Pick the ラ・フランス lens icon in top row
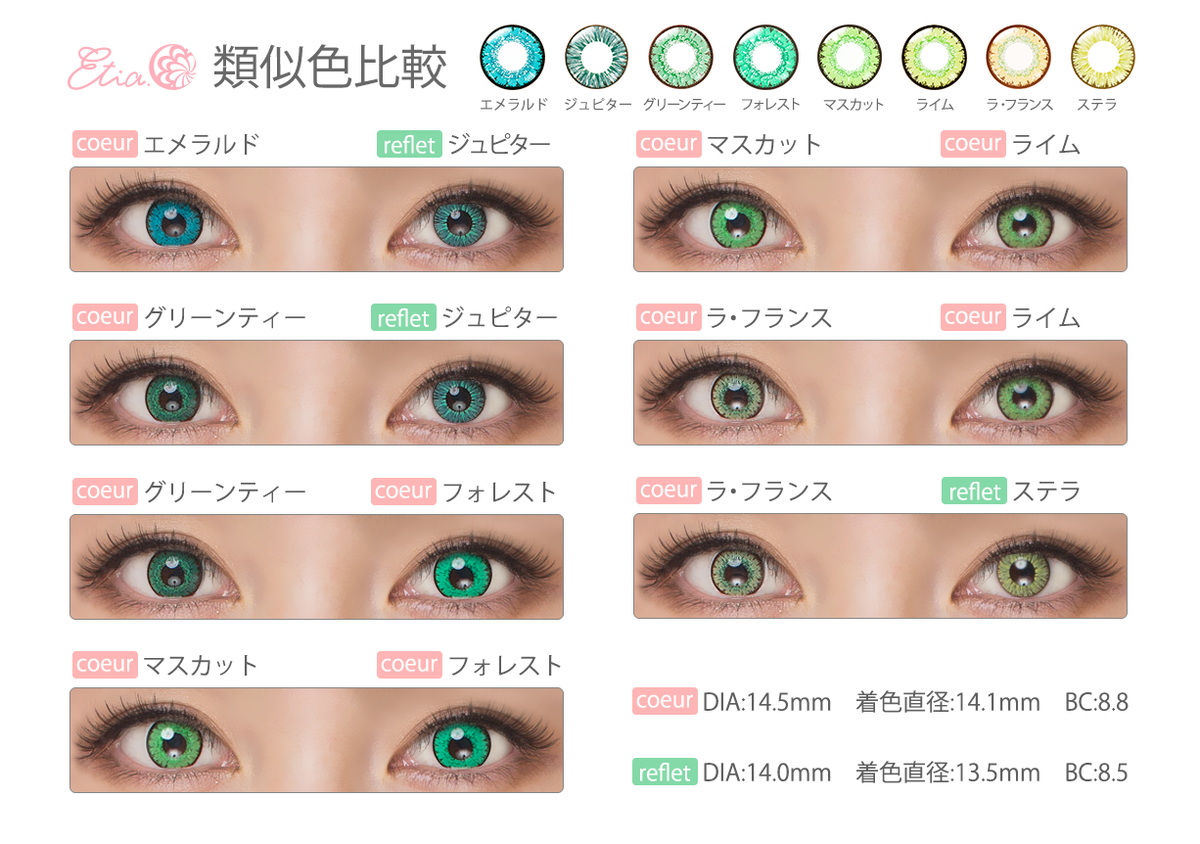This screenshot has width=1200, height=844. 1019,57
